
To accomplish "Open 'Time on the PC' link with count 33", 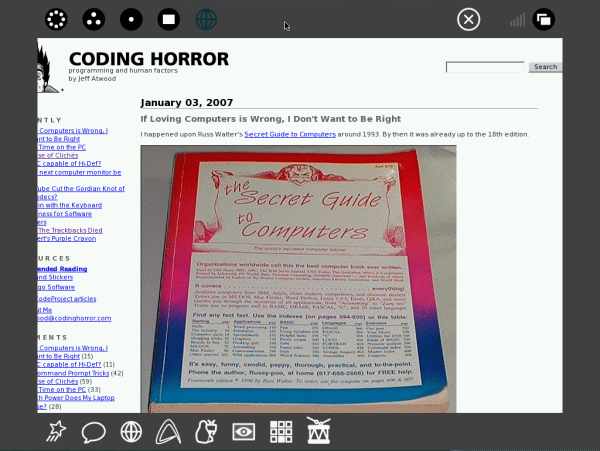I will click(x=62, y=389).
